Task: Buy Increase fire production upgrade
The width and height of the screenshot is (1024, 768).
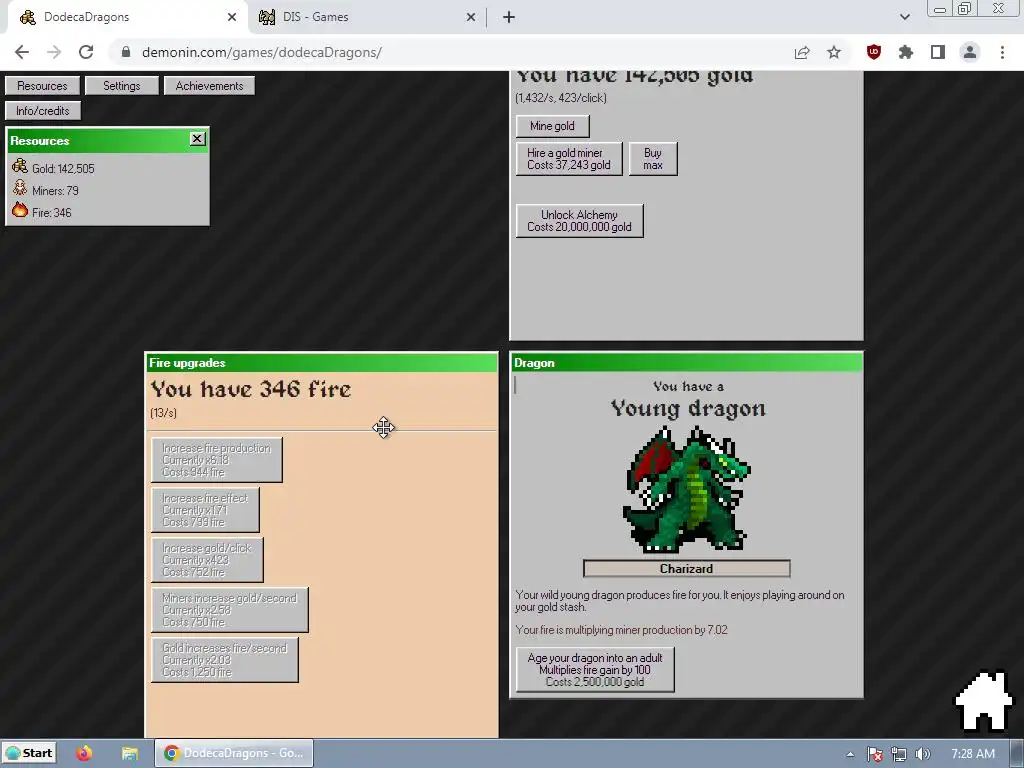Action: [217, 460]
